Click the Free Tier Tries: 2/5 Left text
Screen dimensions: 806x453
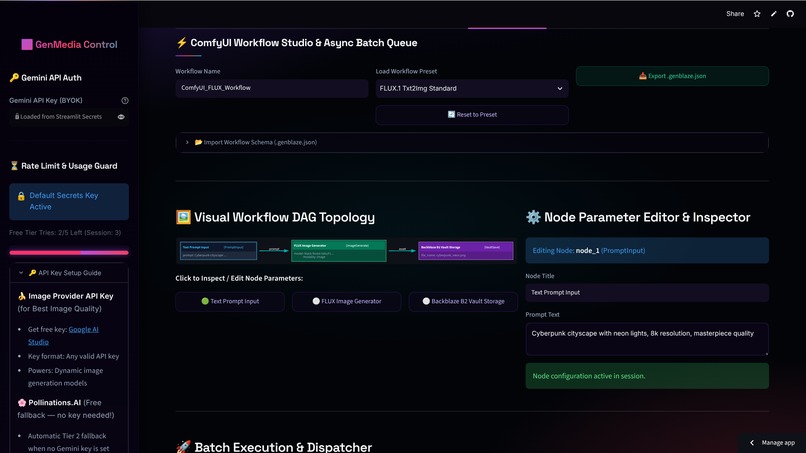pyautogui.click(x=65, y=233)
